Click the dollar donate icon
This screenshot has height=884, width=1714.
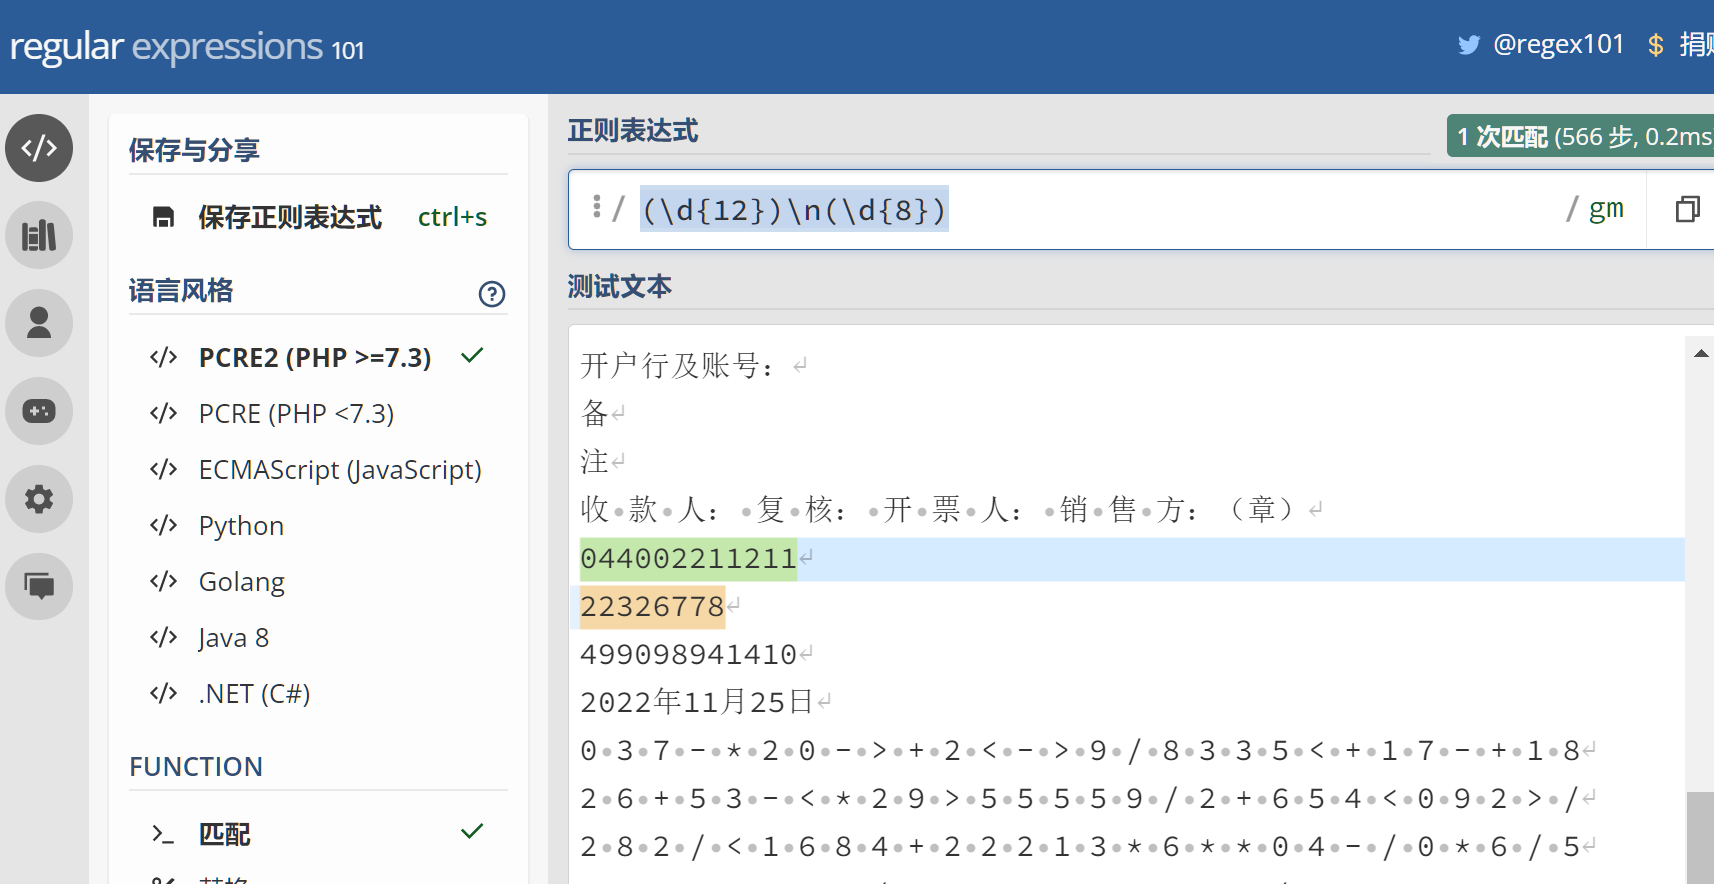click(x=1656, y=45)
